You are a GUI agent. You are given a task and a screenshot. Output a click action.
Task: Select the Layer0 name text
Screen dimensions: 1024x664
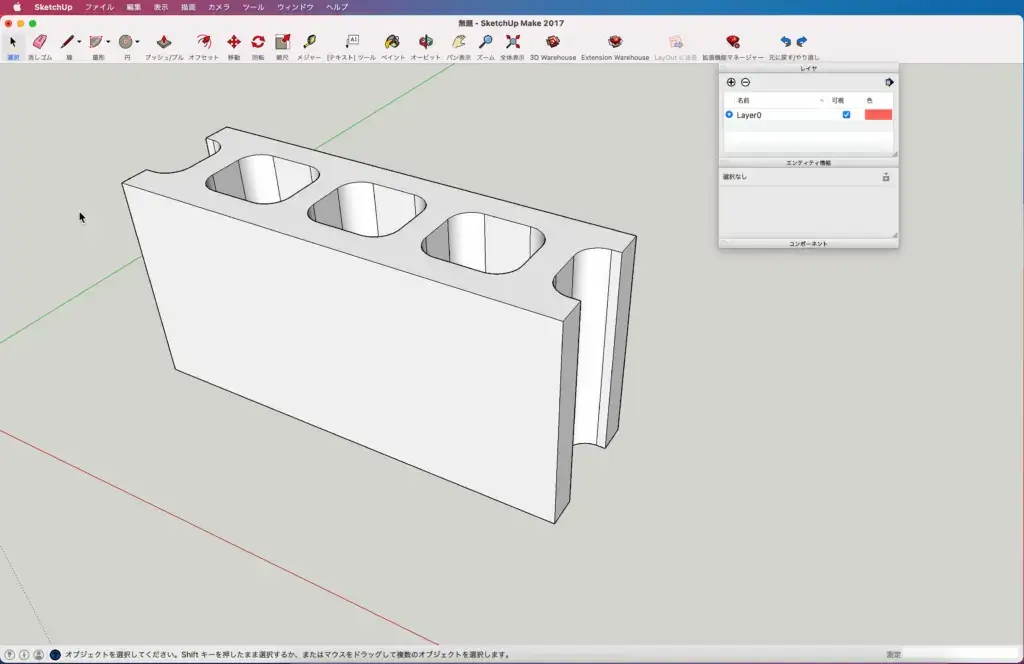749,115
